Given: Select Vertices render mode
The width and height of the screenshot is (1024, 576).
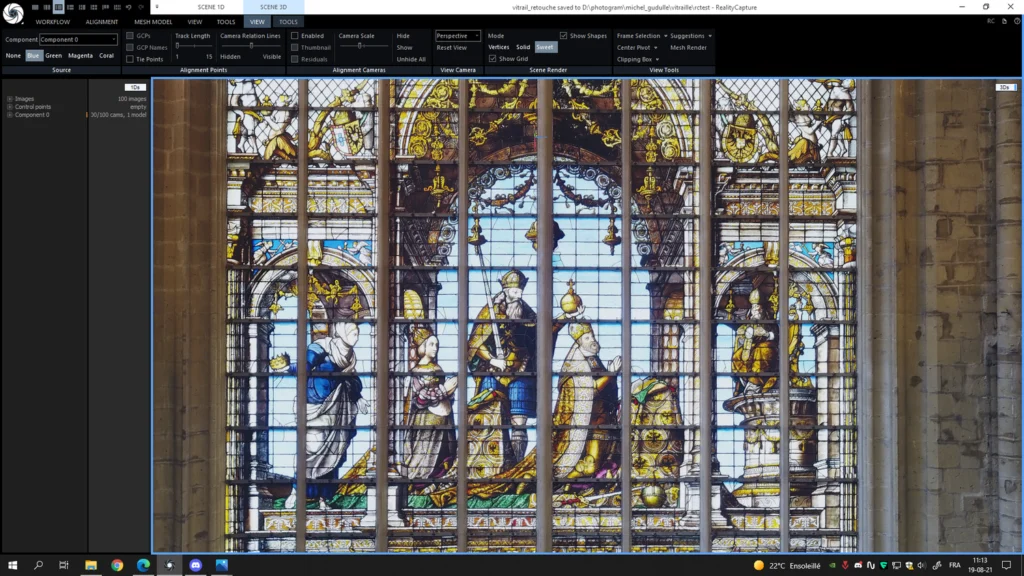Looking at the screenshot, I should (498, 47).
